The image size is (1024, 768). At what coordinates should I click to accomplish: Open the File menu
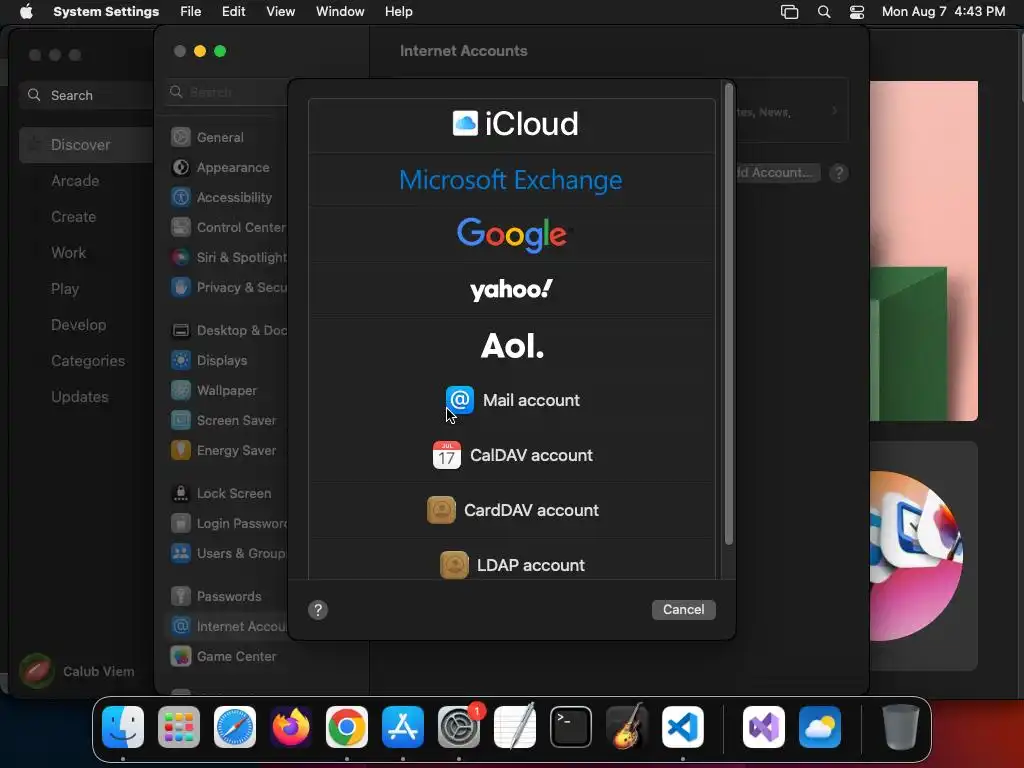point(191,12)
